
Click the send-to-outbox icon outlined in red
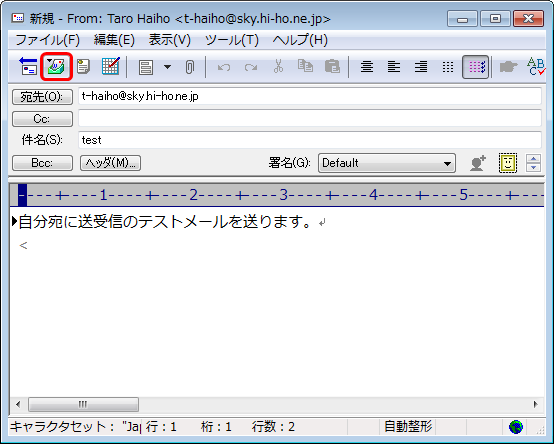tap(57, 66)
